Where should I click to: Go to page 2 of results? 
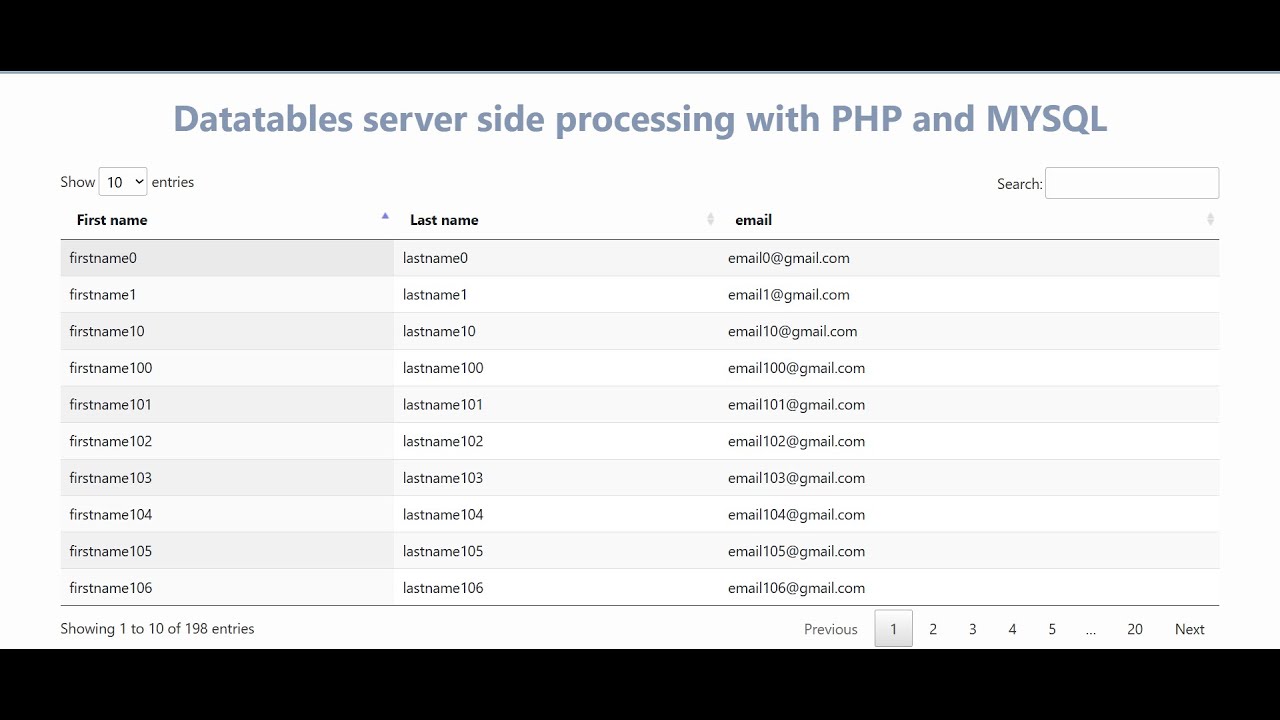(933, 629)
